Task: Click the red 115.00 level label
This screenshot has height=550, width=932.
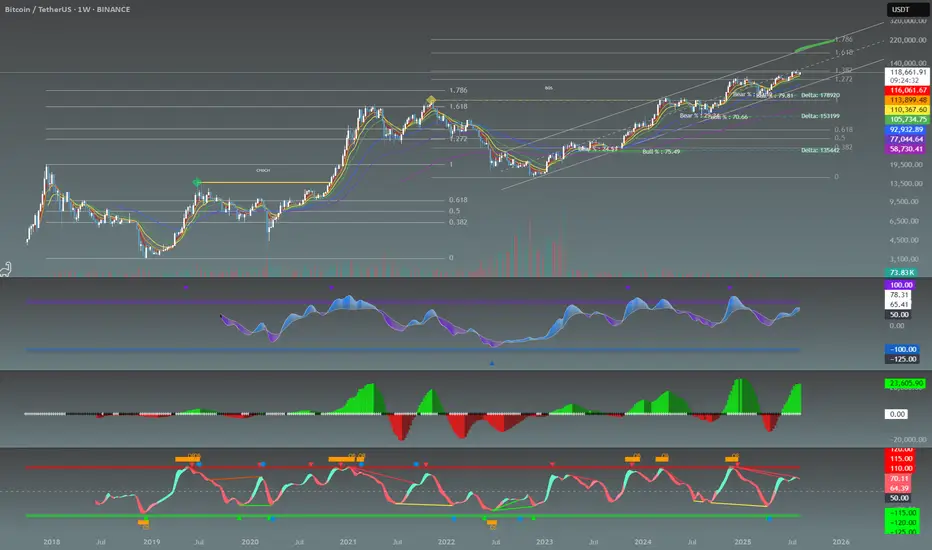Action: pyautogui.click(x=900, y=458)
